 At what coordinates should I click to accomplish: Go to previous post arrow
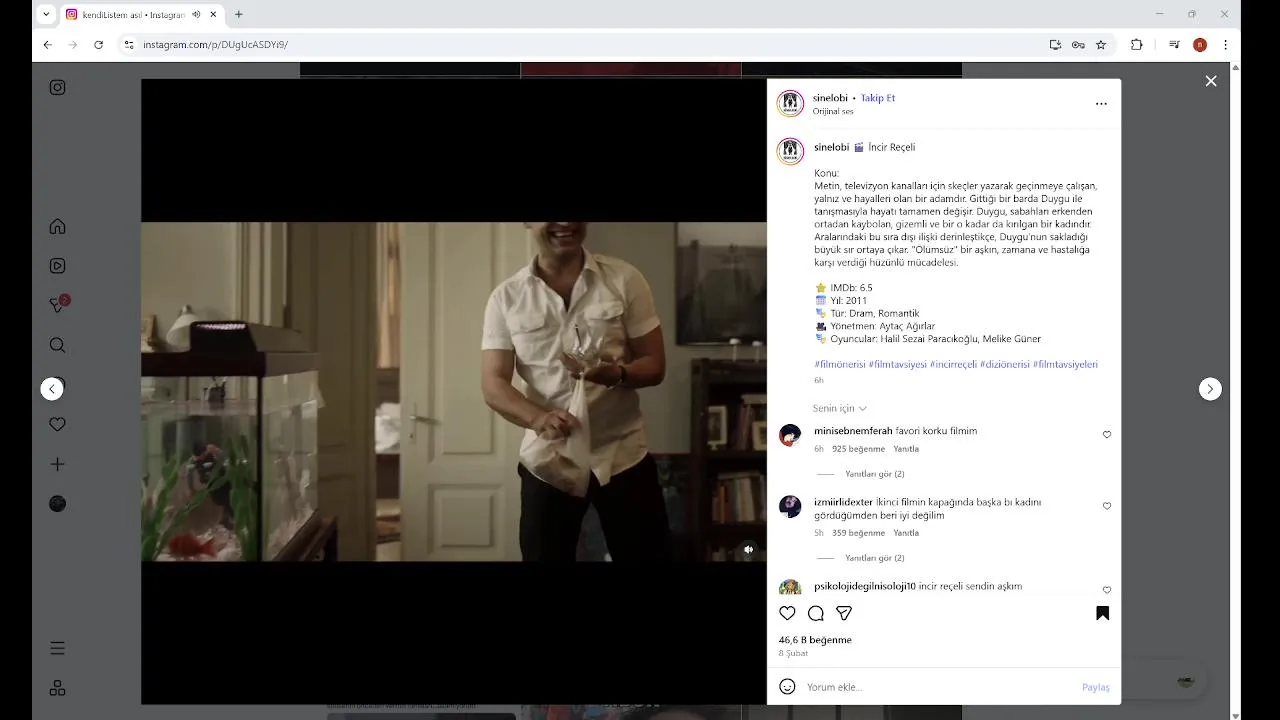[x=52, y=389]
